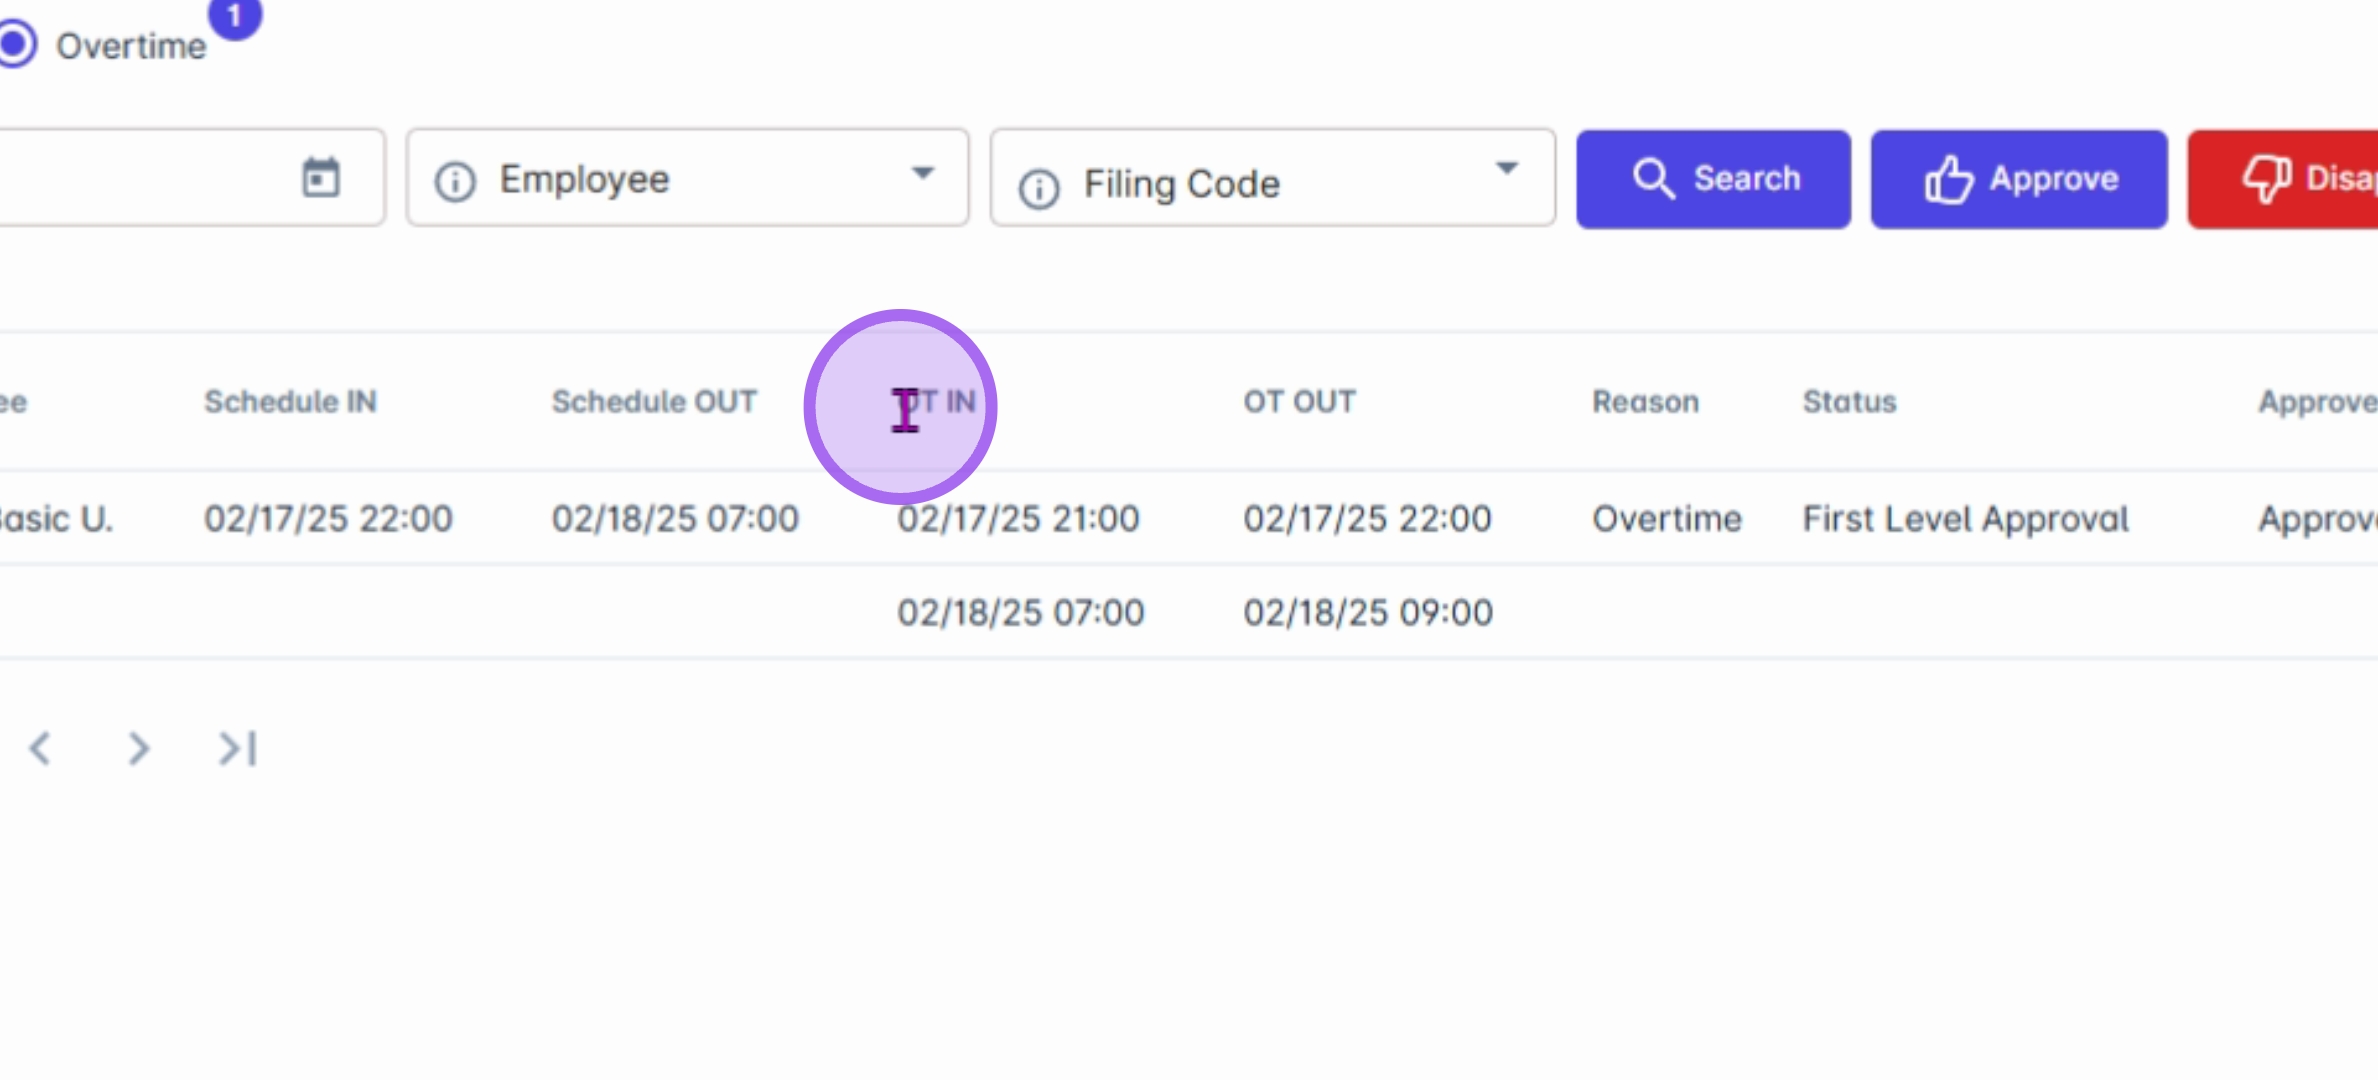The width and height of the screenshot is (2378, 1080).
Task: Expand the Employee dropdown arrow
Action: click(923, 173)
